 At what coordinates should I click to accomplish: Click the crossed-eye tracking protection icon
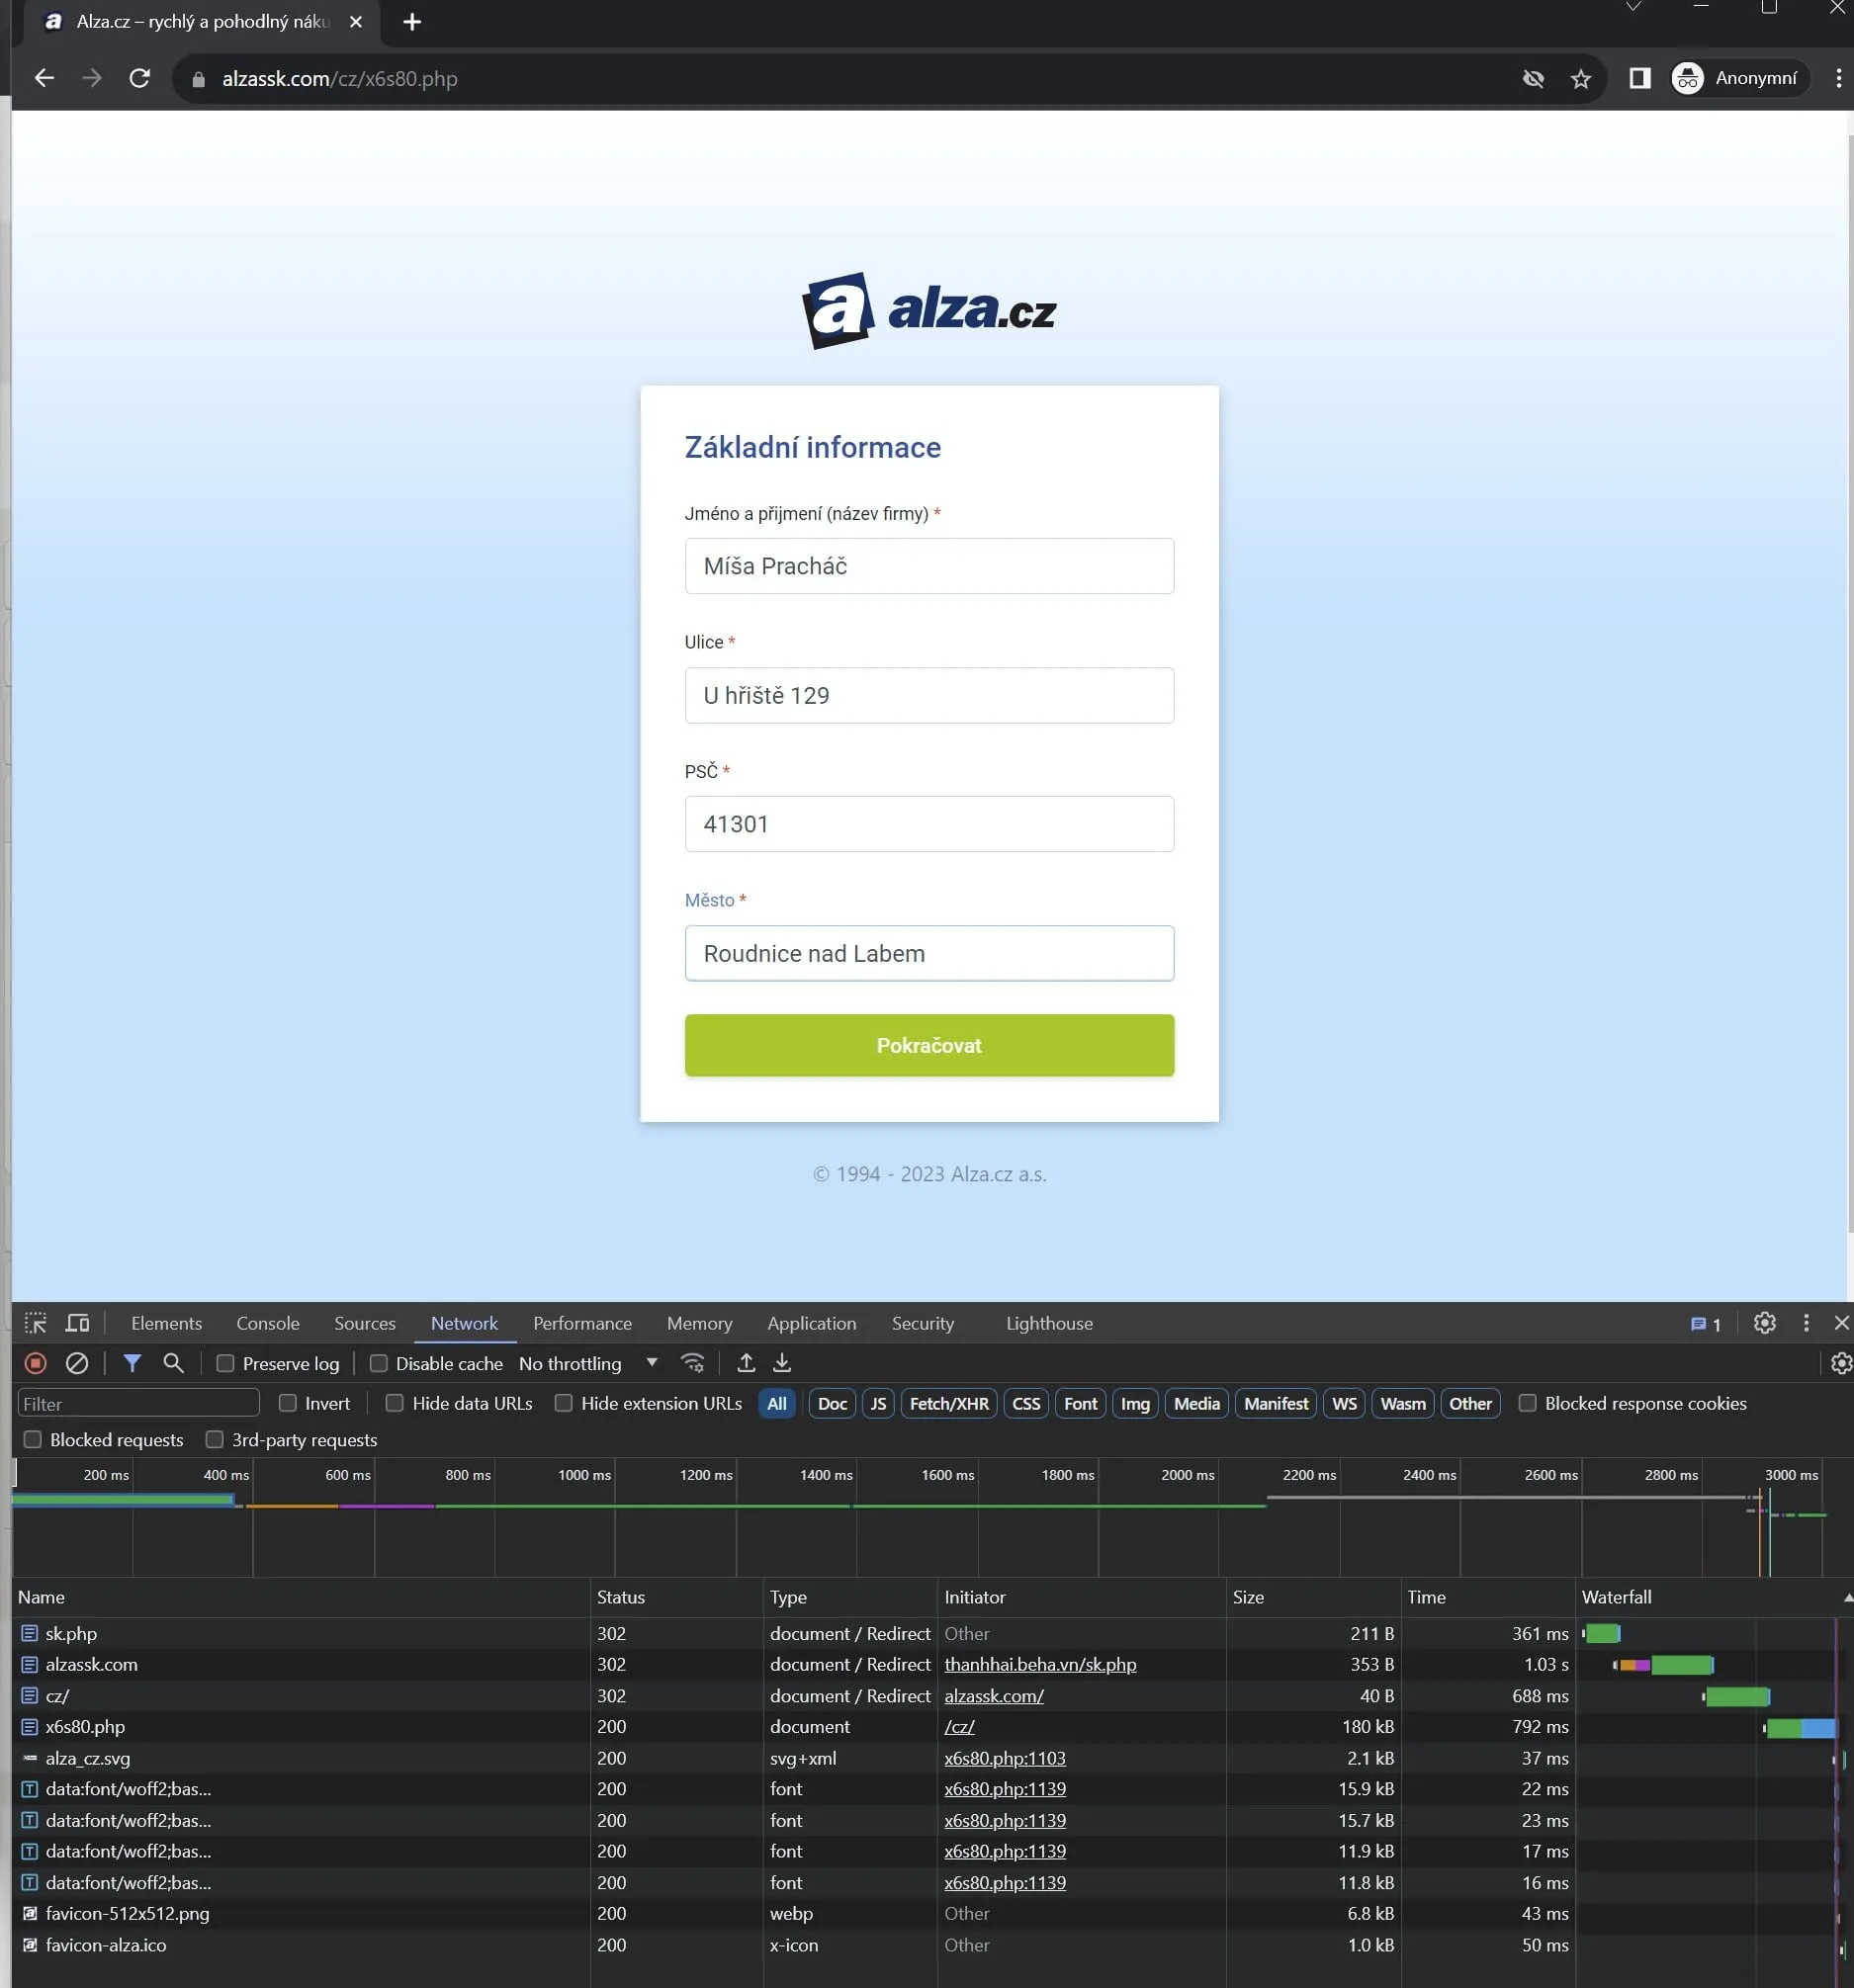(1533, 79)
